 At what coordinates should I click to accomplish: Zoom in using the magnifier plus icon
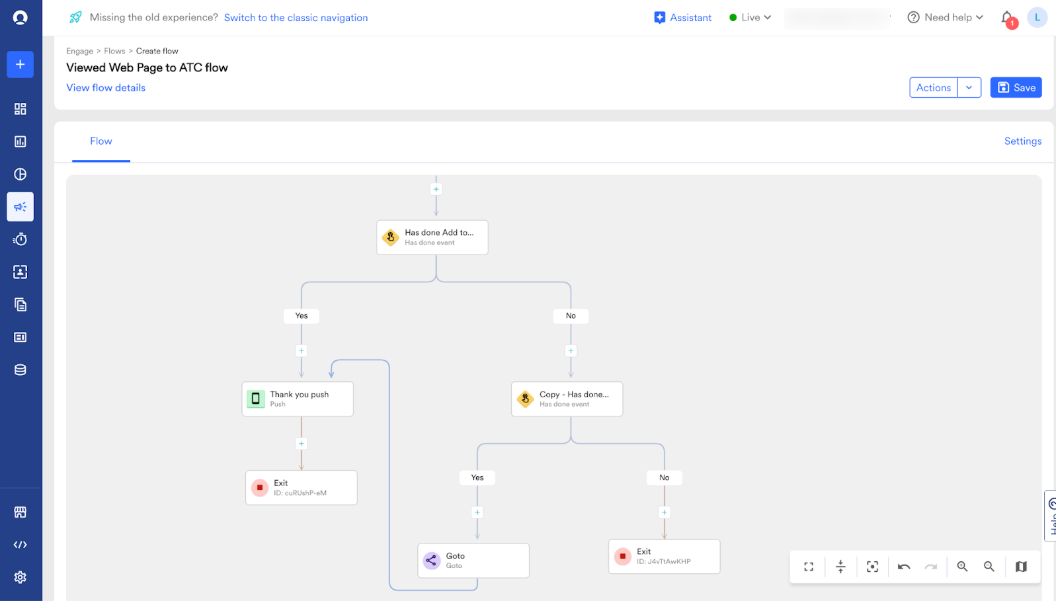[962, 567]
